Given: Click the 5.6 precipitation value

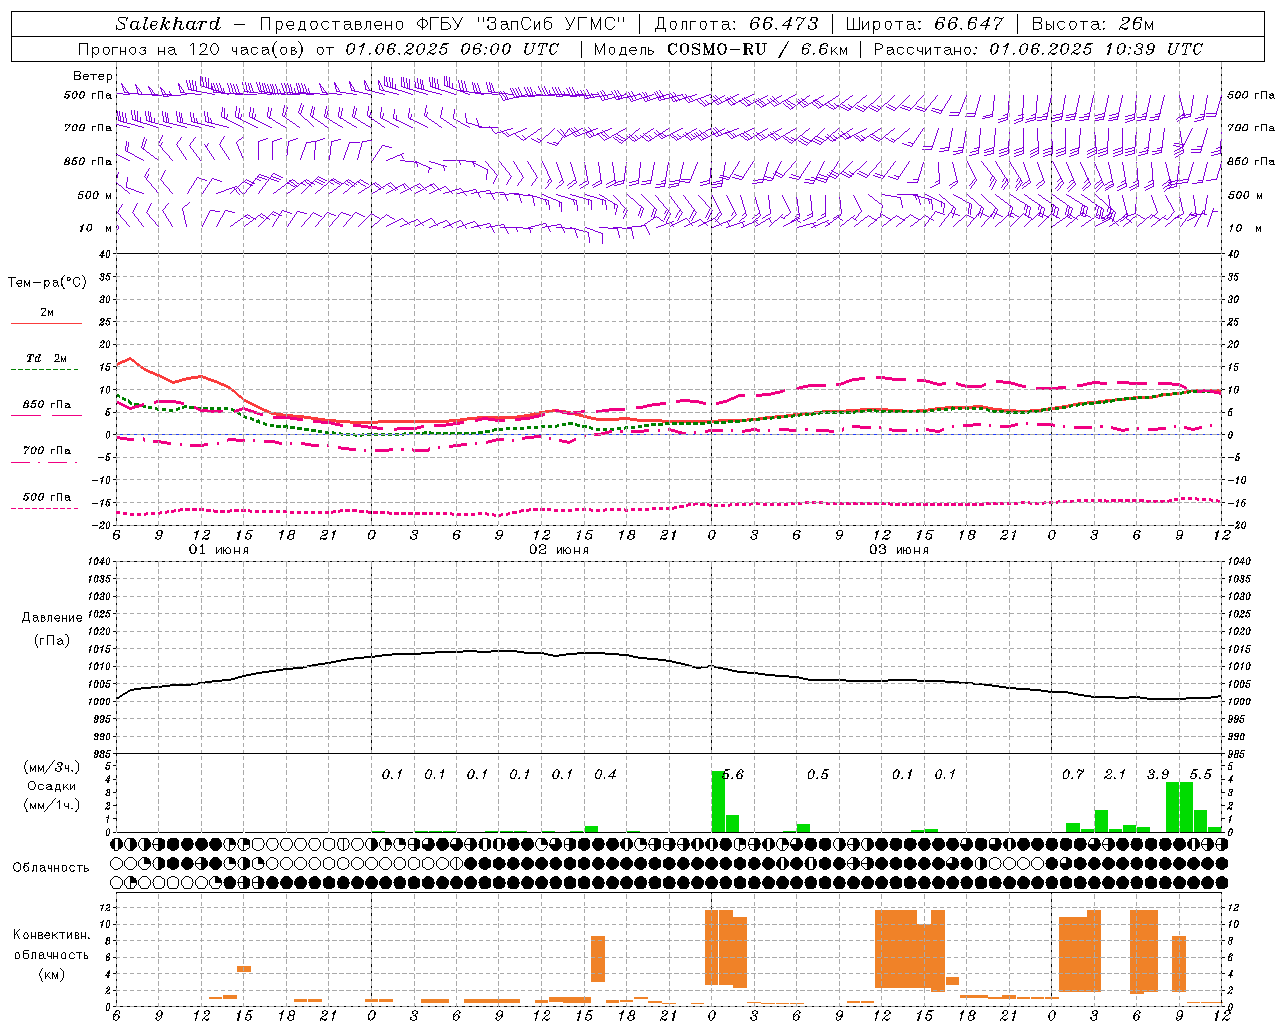Looking at the screenshot, I should coord(732,774).
